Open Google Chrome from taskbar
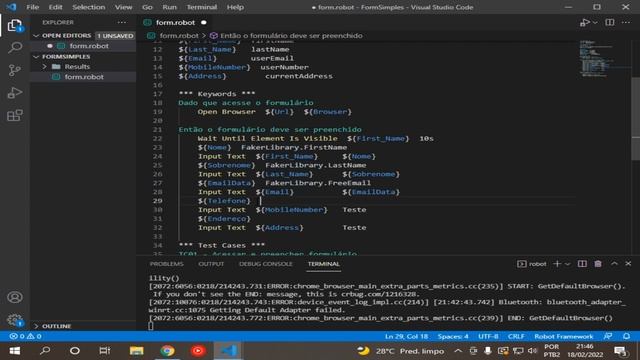 tap(167, 351)
